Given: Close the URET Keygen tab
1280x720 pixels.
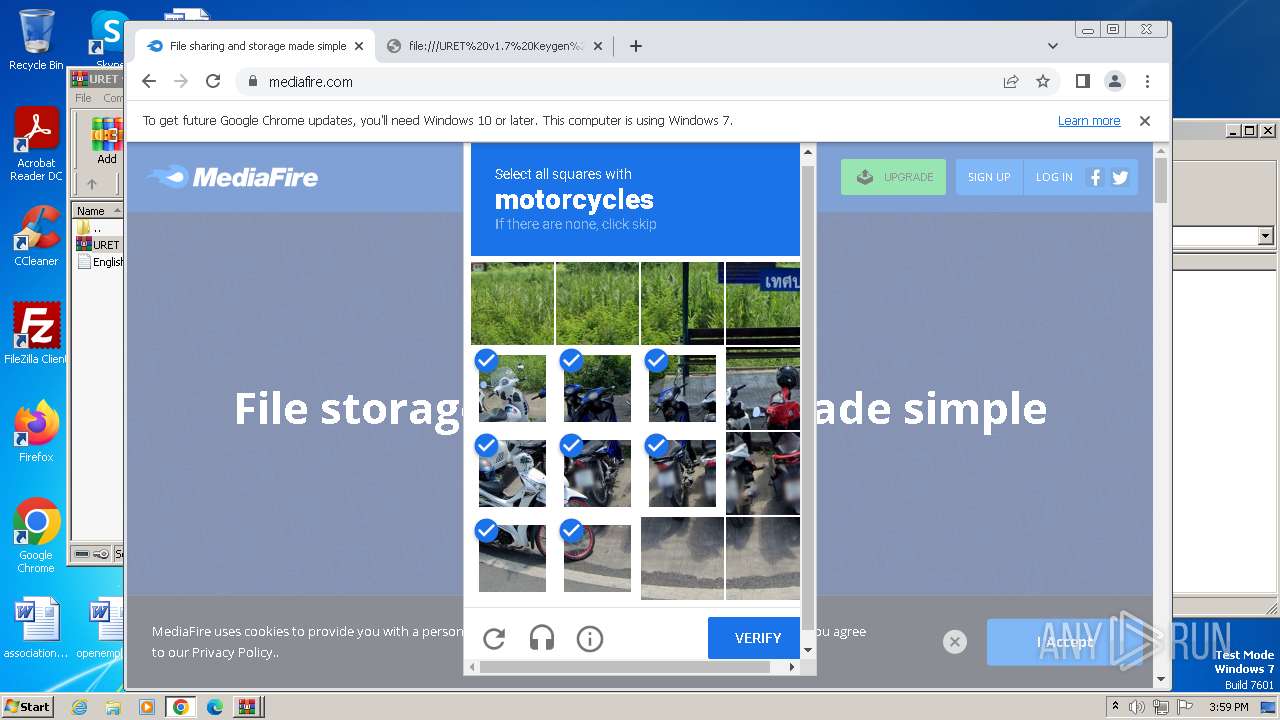Looking at the screenshot, I should pyautogui.click(x=598, y=46).
